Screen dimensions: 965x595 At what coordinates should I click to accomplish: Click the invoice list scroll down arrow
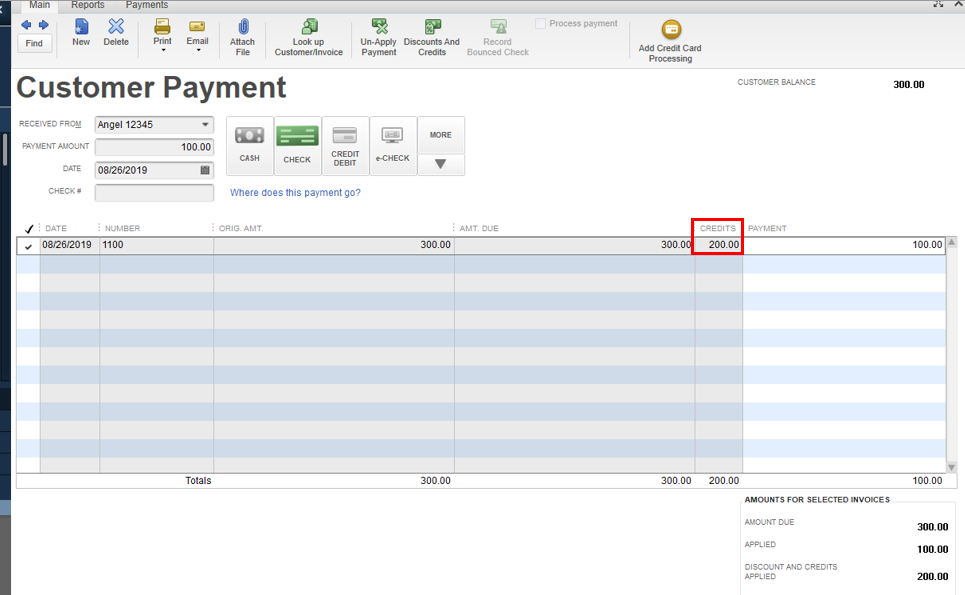pyautogui.click(x=951, y=468)
